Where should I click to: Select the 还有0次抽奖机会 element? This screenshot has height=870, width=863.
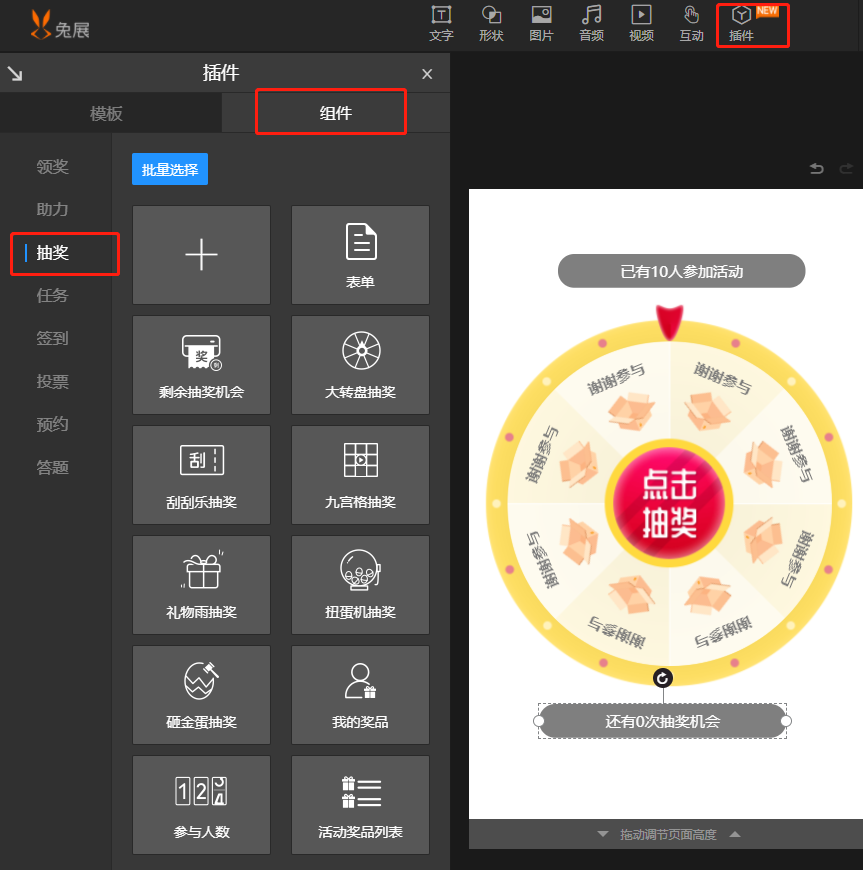pos(663,721)
